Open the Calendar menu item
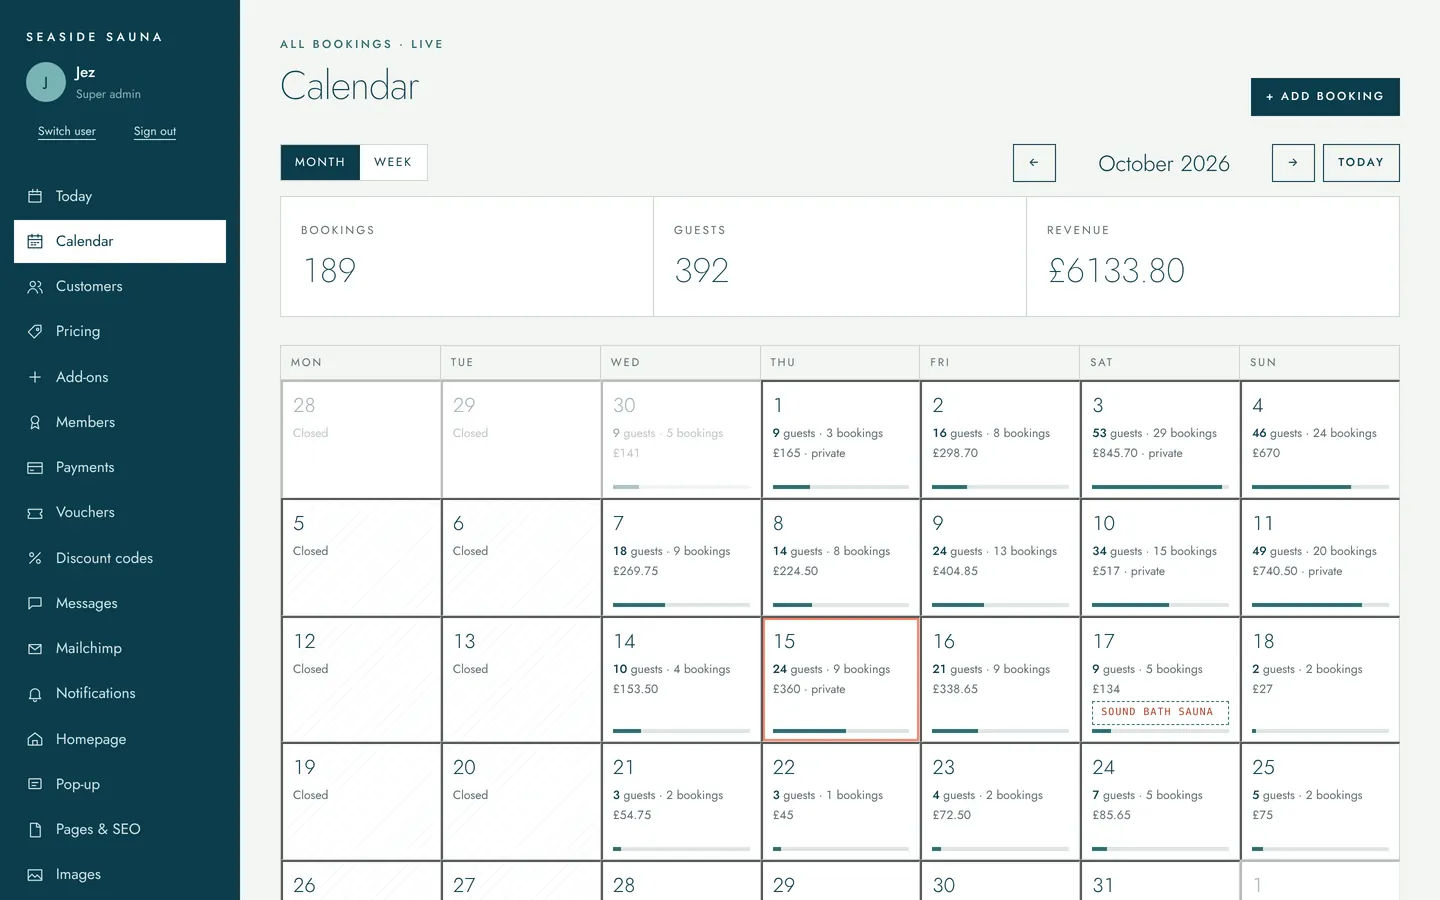This screenshot has width=1440, height=900. pyautogui.click(x=120, y=241)
